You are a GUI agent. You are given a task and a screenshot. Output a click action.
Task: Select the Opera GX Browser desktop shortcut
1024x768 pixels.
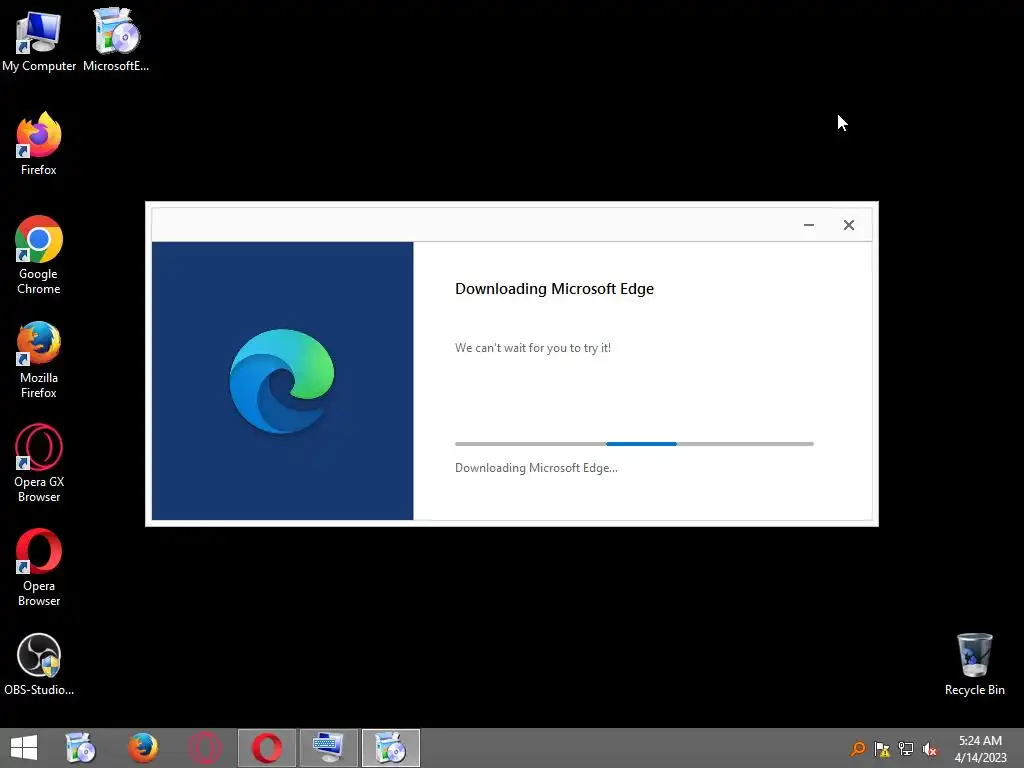[x=39, y=463]
